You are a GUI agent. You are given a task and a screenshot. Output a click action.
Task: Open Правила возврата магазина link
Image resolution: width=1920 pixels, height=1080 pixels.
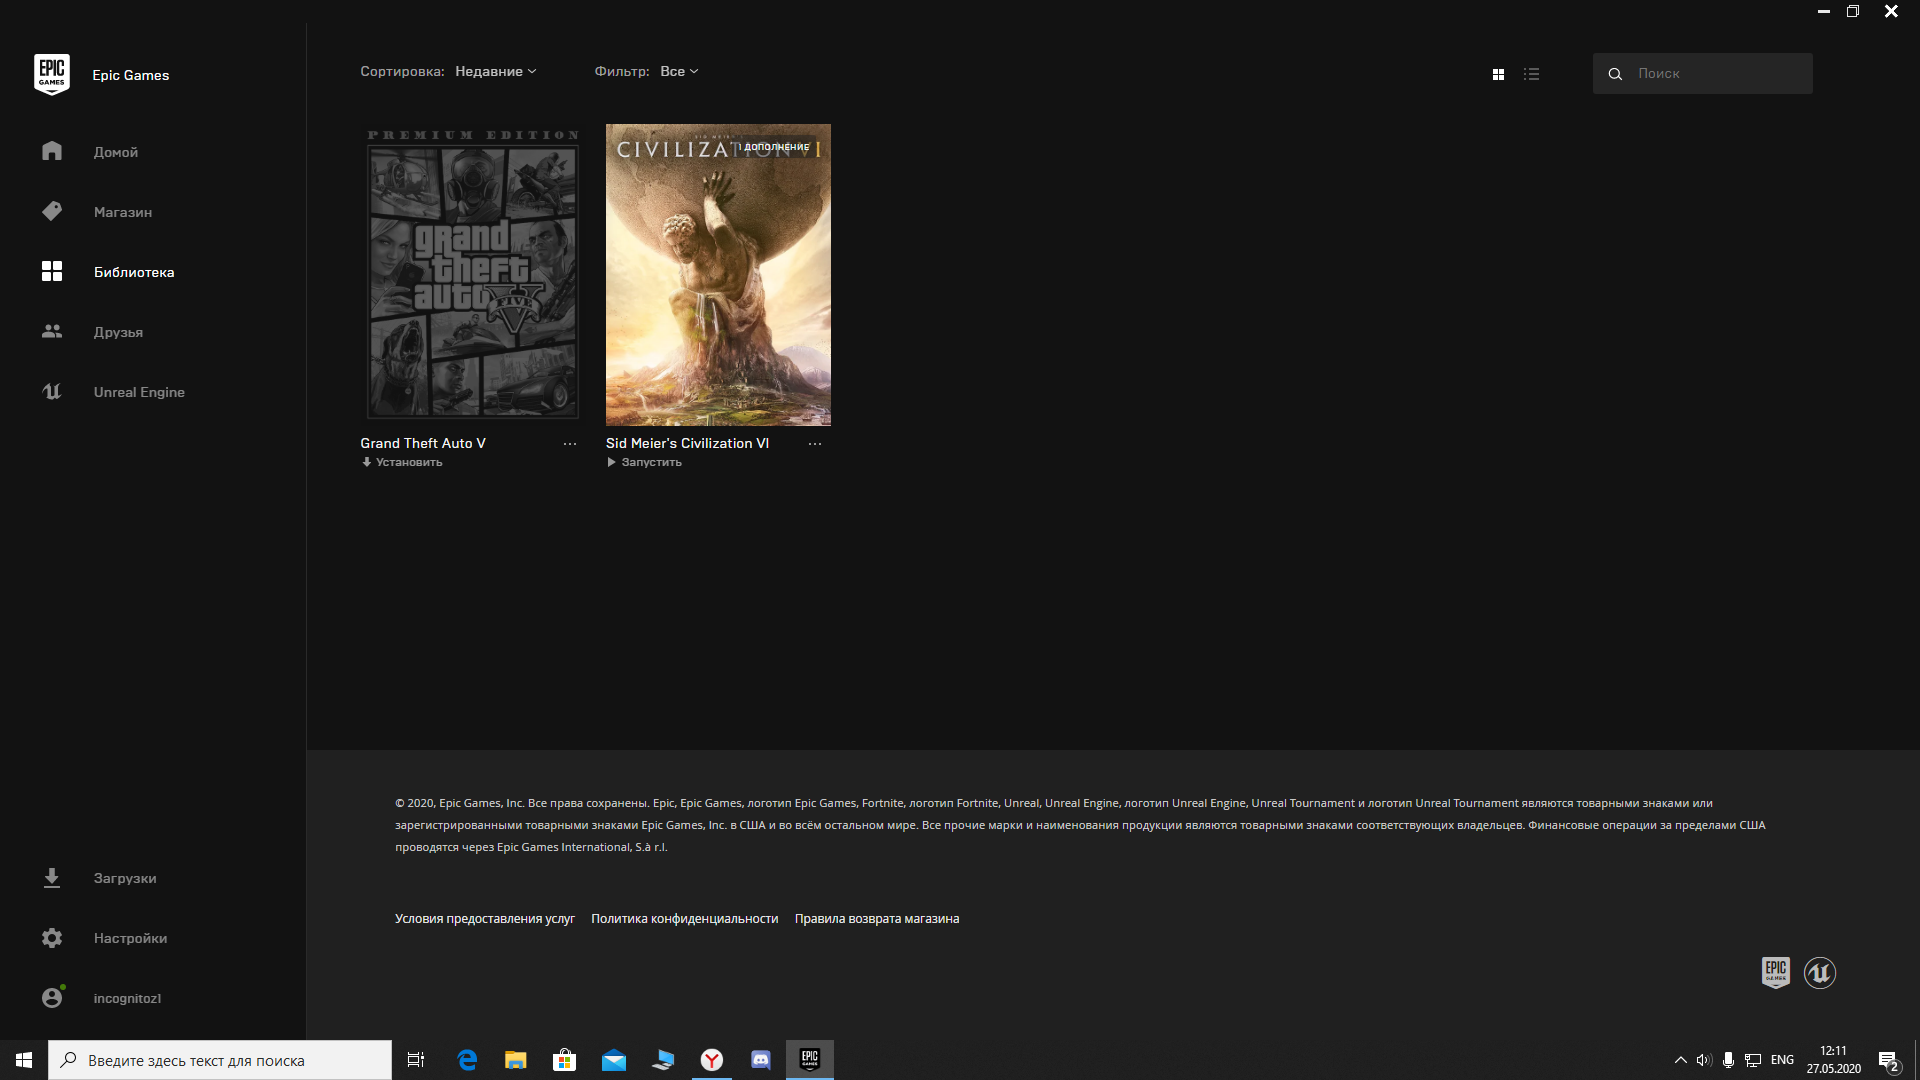877,919
